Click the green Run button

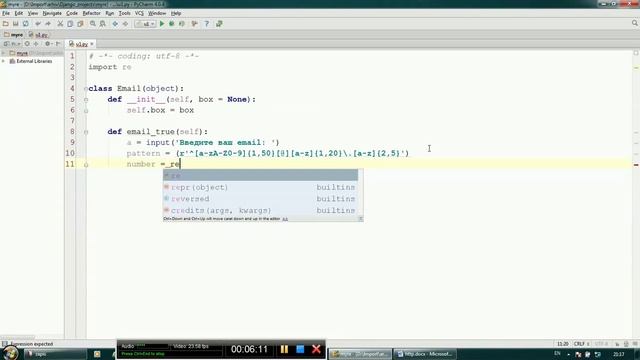(162, 24)
